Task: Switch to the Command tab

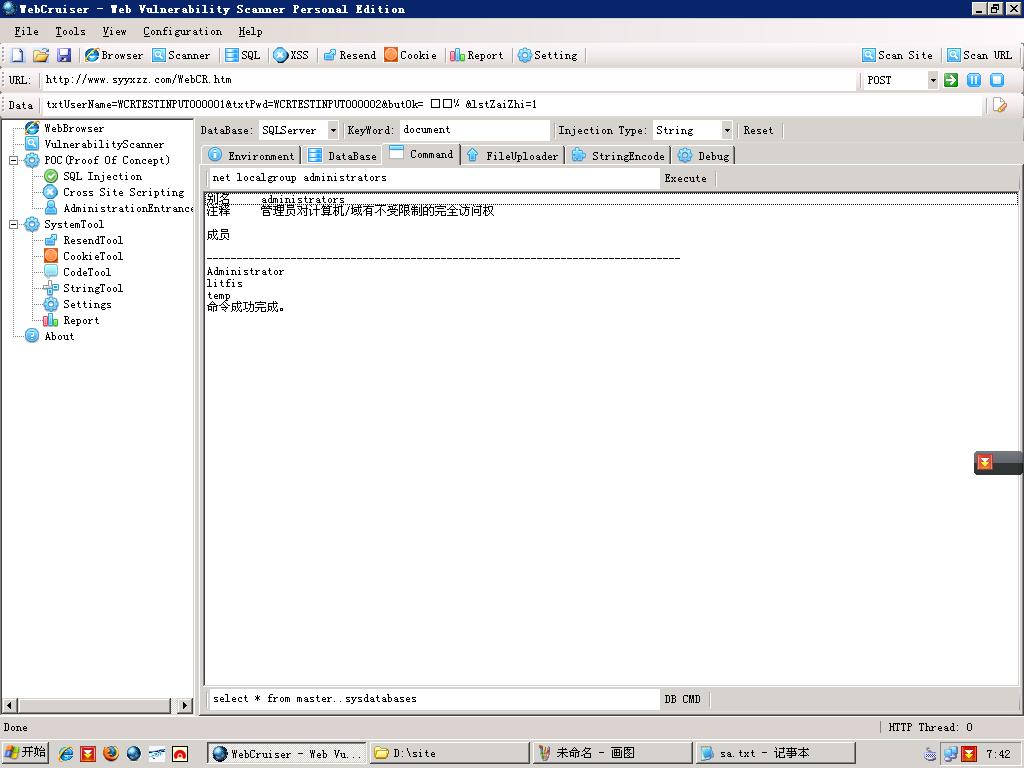Action: (422, 154)
